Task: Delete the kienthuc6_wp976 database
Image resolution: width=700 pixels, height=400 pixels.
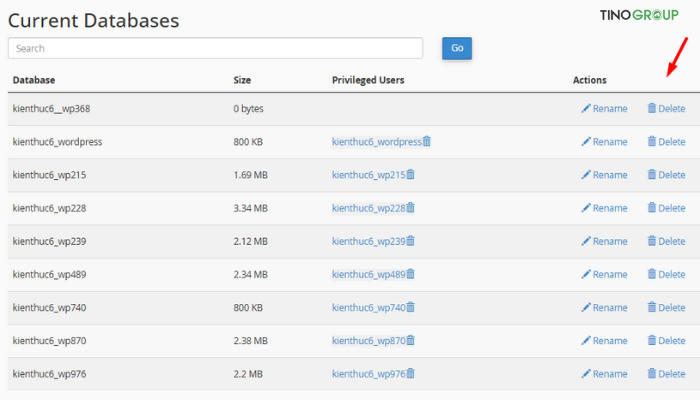Action: [x=666, y=374]
